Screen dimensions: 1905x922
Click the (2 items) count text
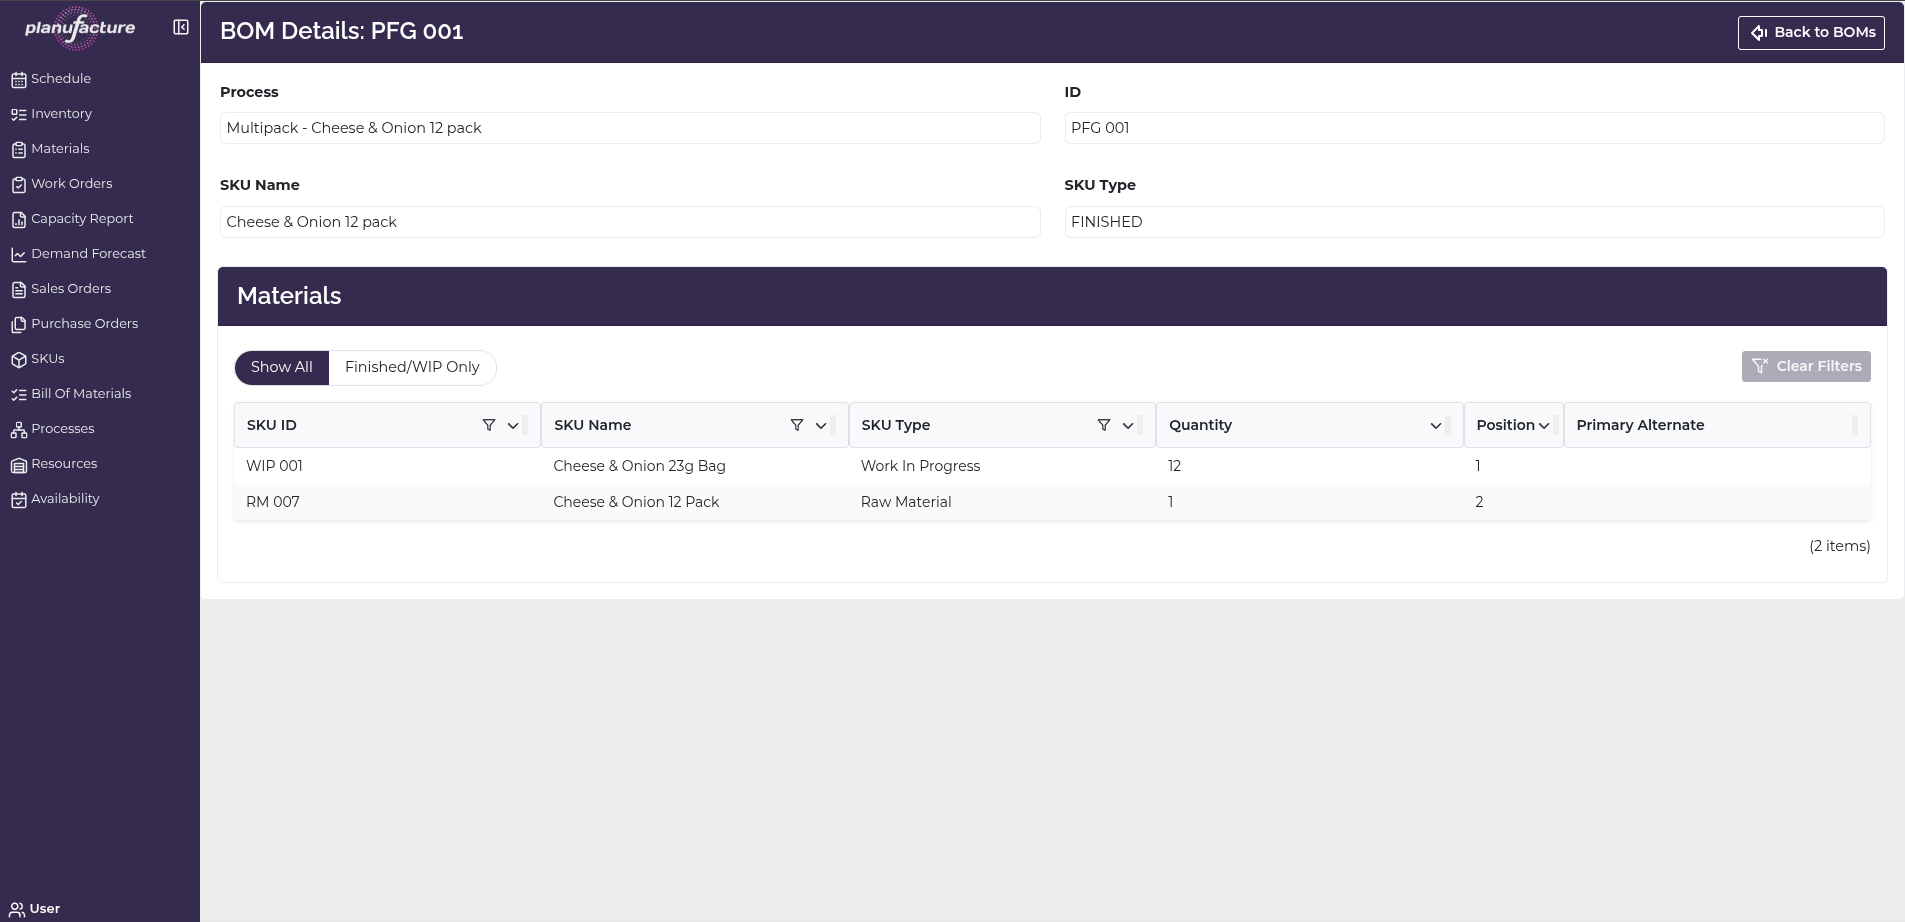(x=1839, y=546)
